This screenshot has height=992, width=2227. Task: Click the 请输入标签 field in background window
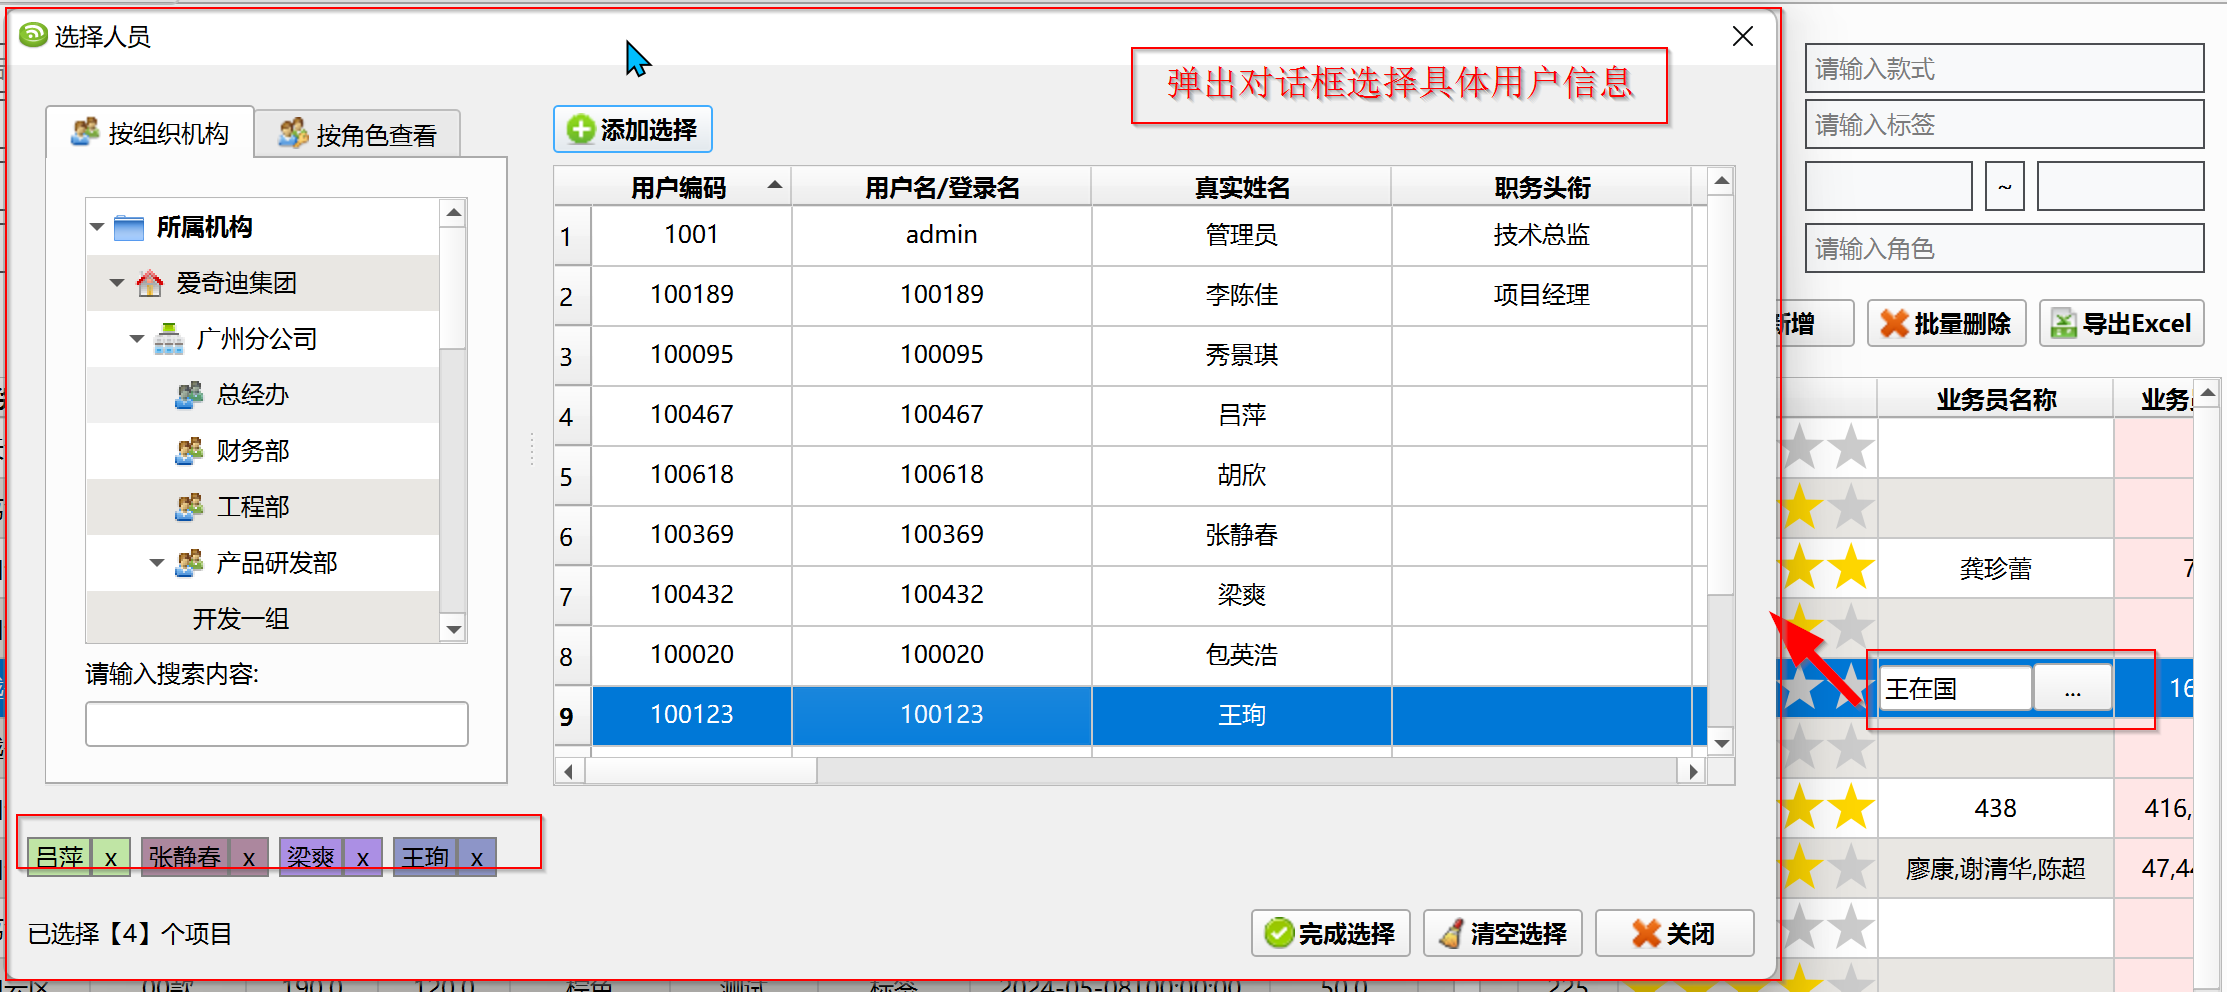tap(2004, 124)
